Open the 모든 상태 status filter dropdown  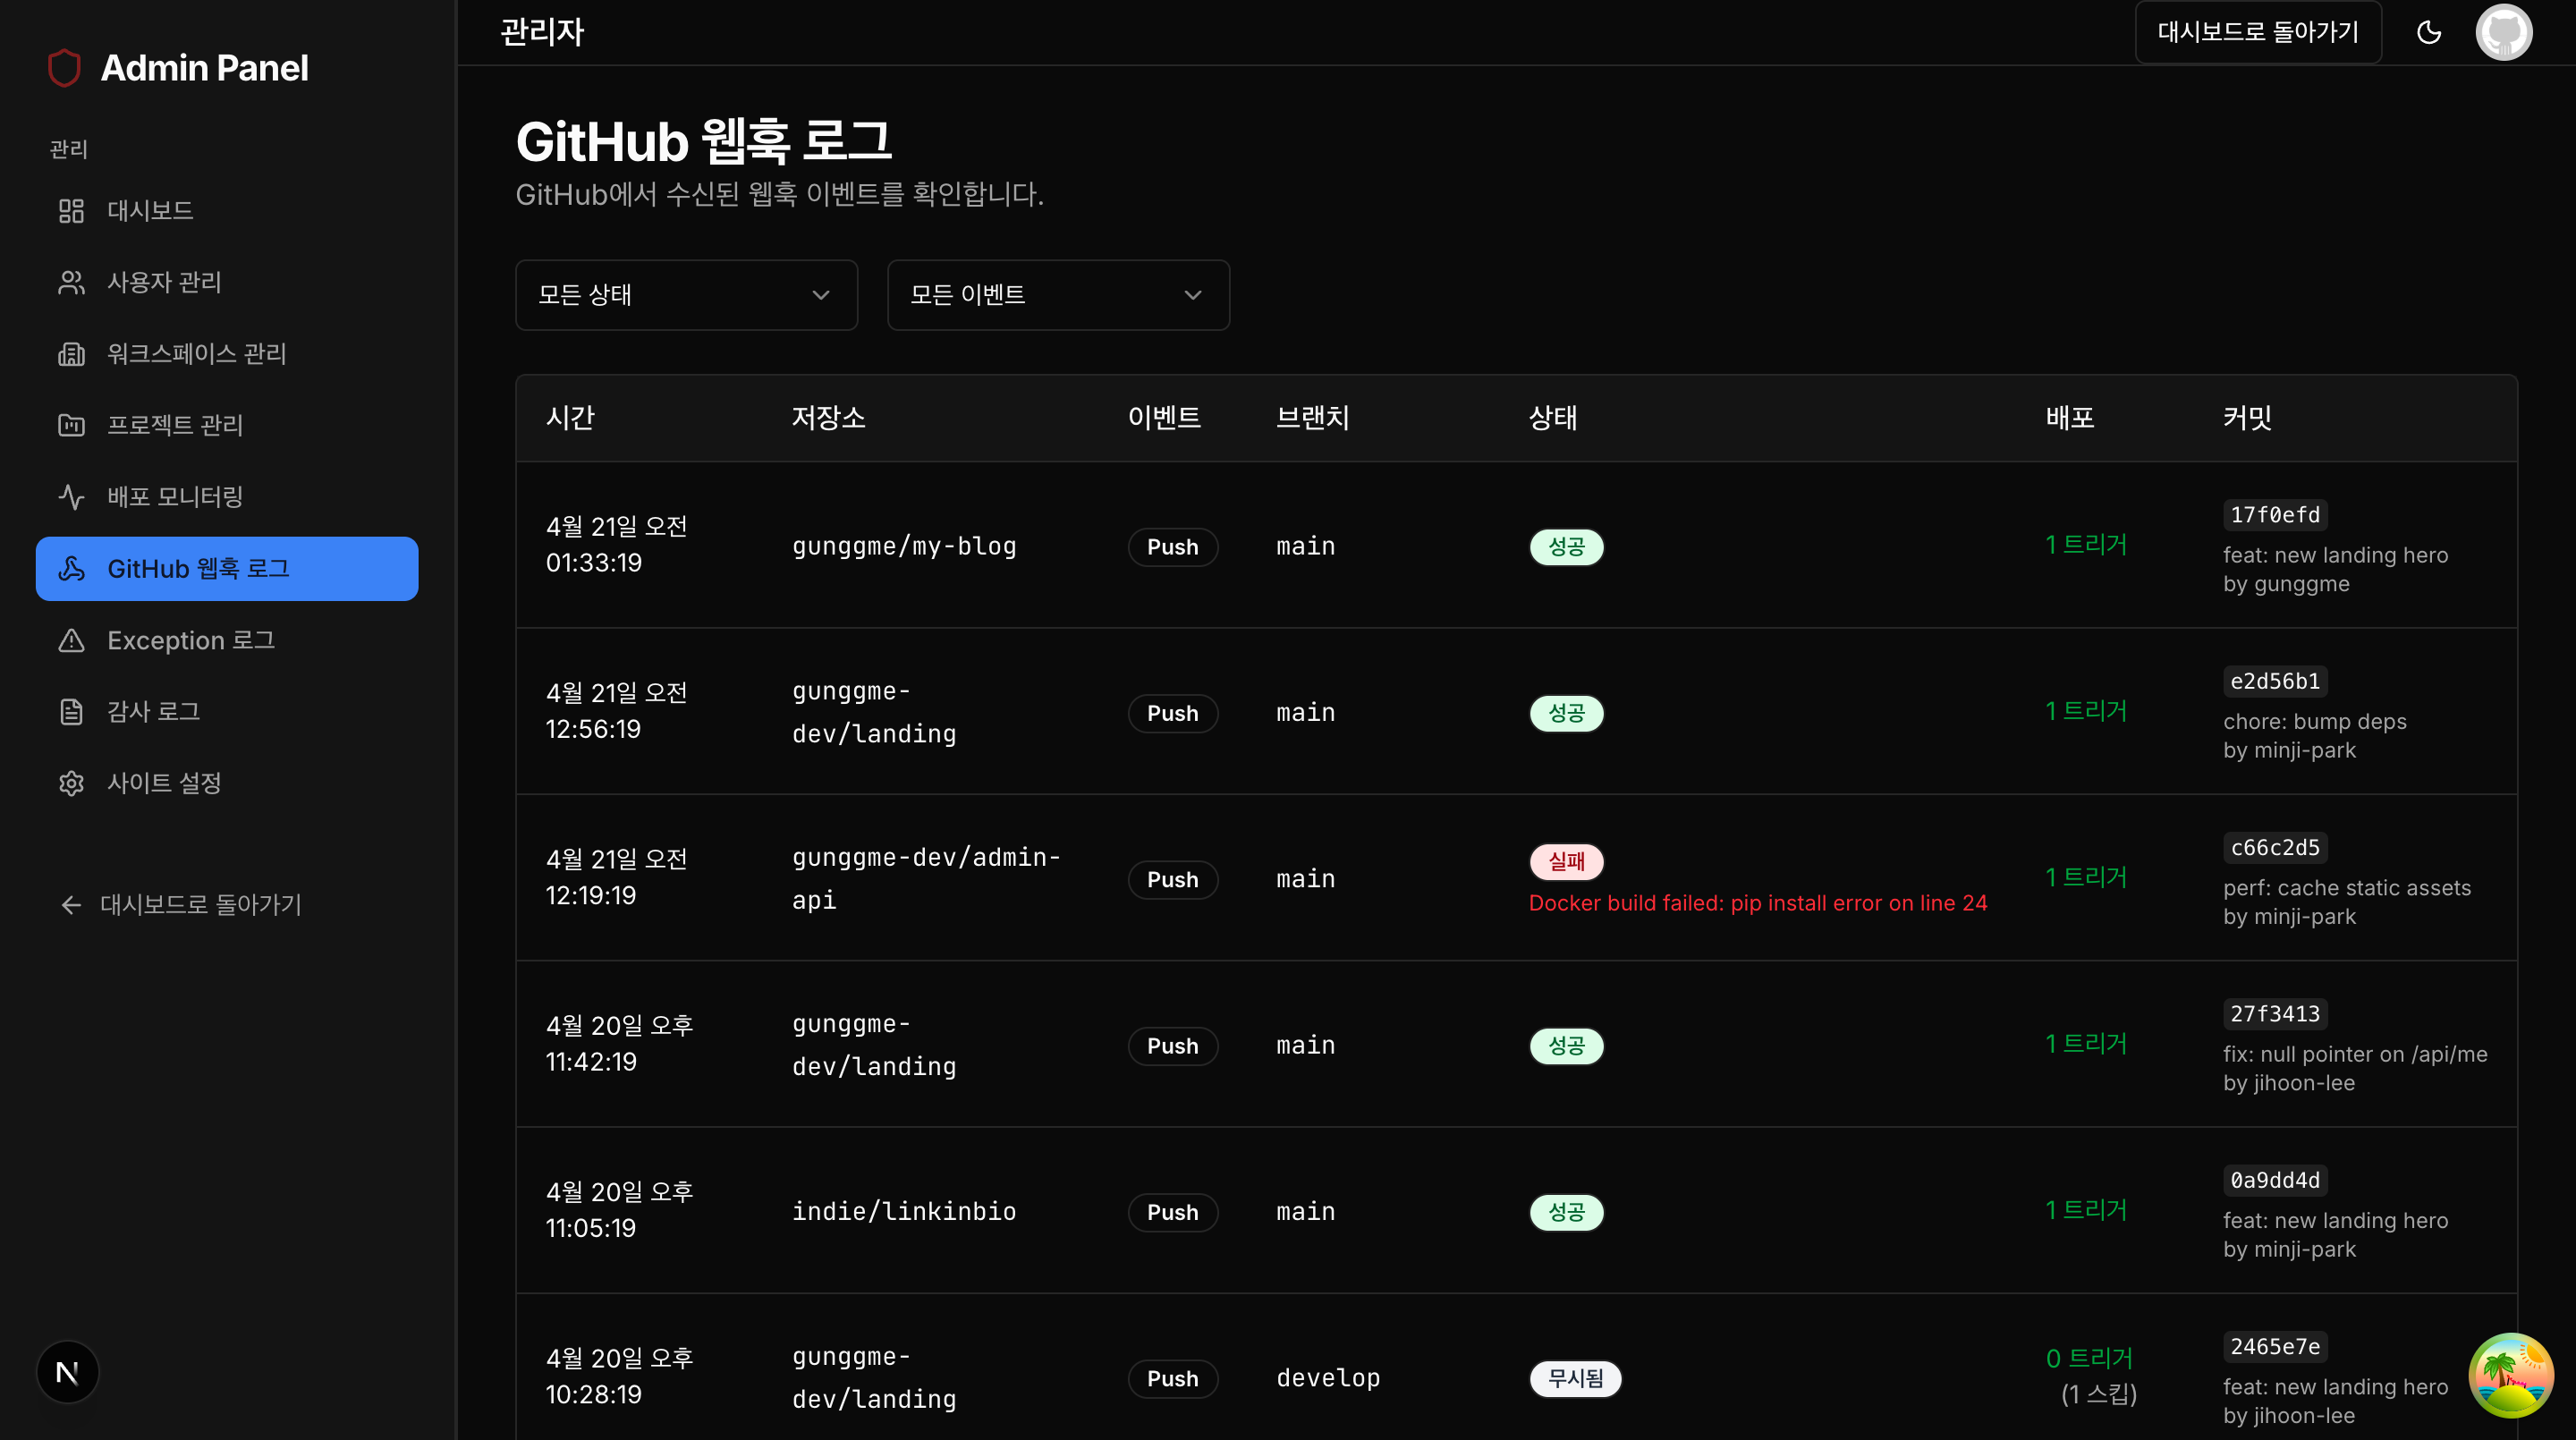686,295
